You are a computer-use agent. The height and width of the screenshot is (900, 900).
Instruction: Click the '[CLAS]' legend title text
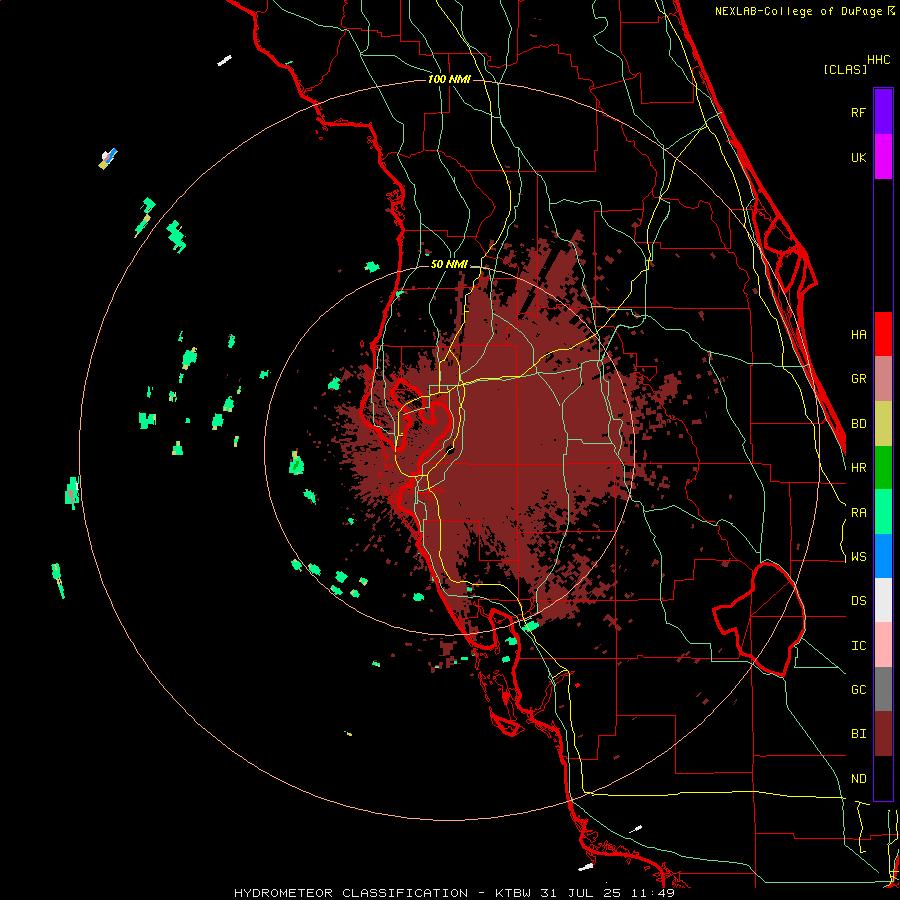[x=845, y=69]
